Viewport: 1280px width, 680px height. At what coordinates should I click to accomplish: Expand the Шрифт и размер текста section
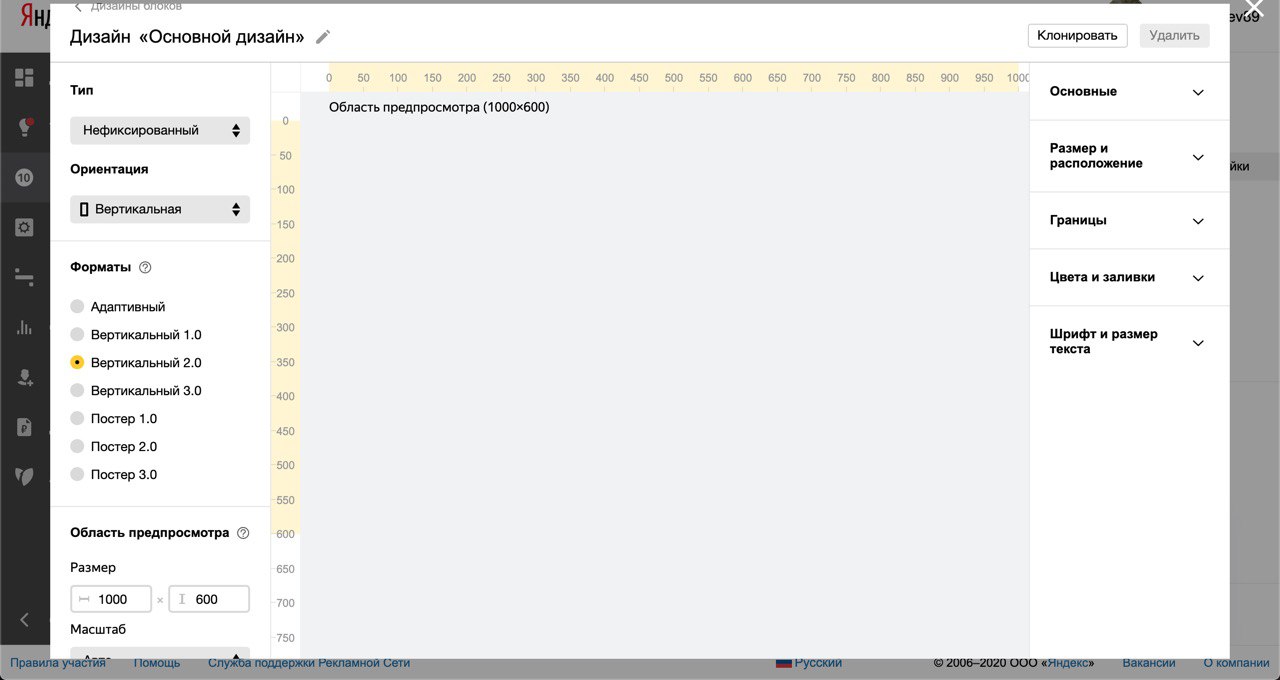click(x=1129, y=342)
